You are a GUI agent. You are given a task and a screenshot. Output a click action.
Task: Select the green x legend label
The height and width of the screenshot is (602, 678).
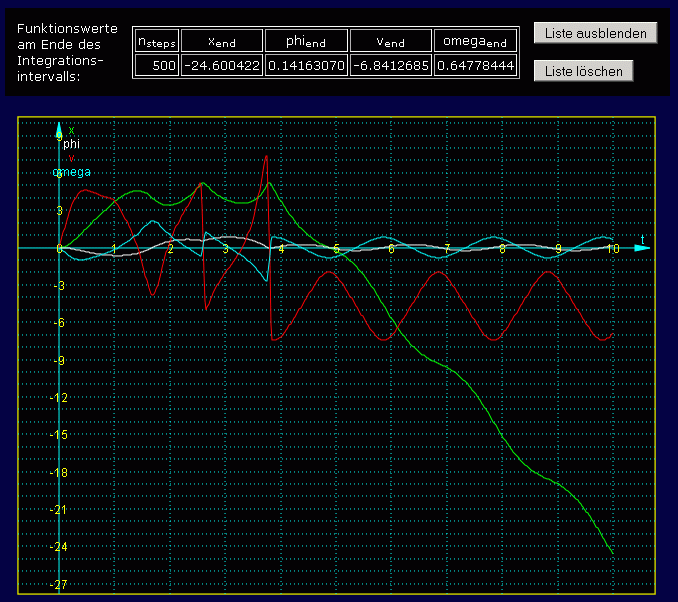point(71,131)
